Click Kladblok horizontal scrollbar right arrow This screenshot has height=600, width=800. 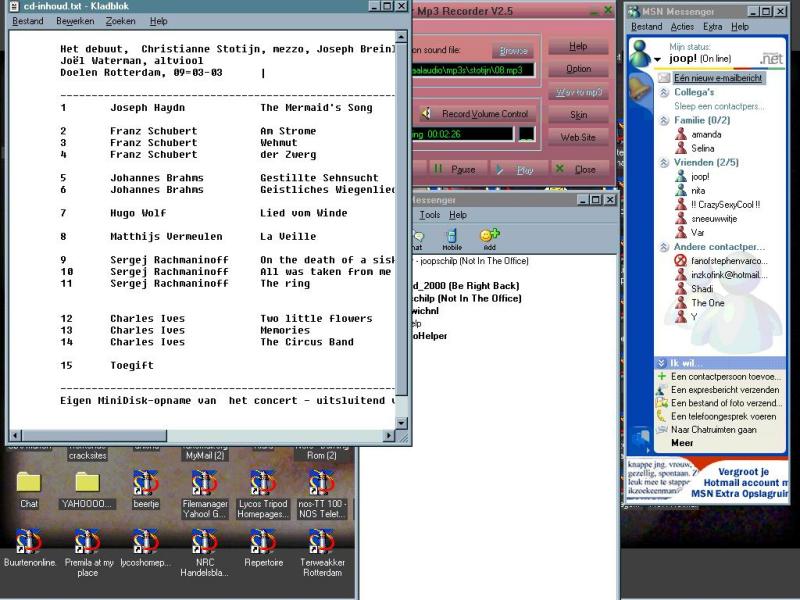pyautogui.click(x=389, y=436)
